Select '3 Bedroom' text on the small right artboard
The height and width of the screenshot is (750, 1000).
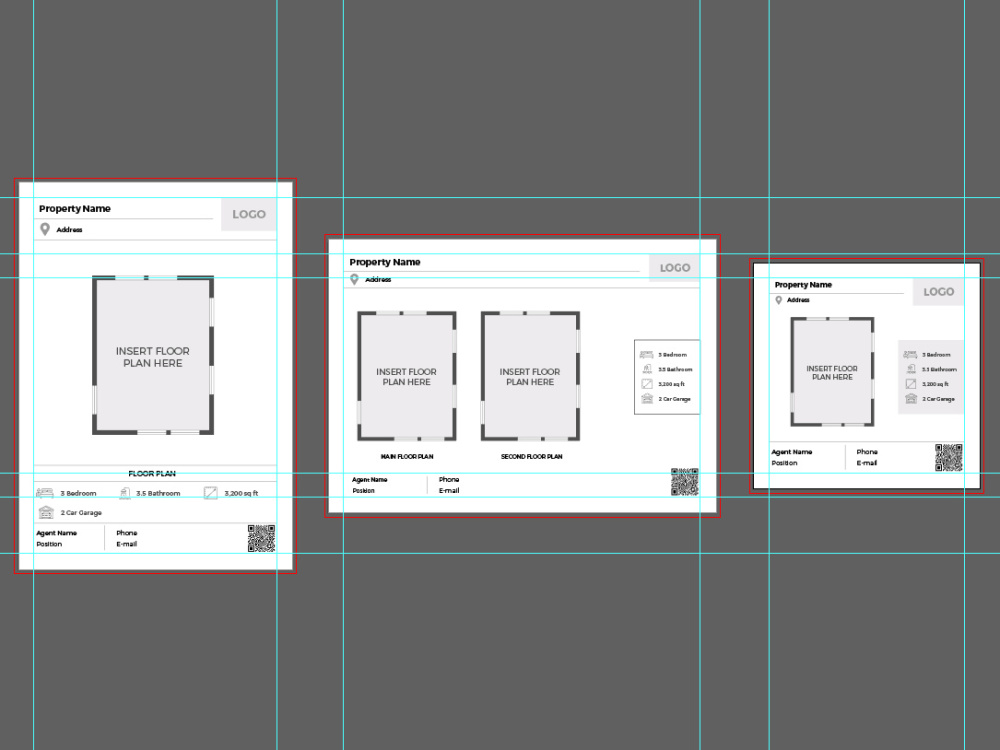point(936,355)
